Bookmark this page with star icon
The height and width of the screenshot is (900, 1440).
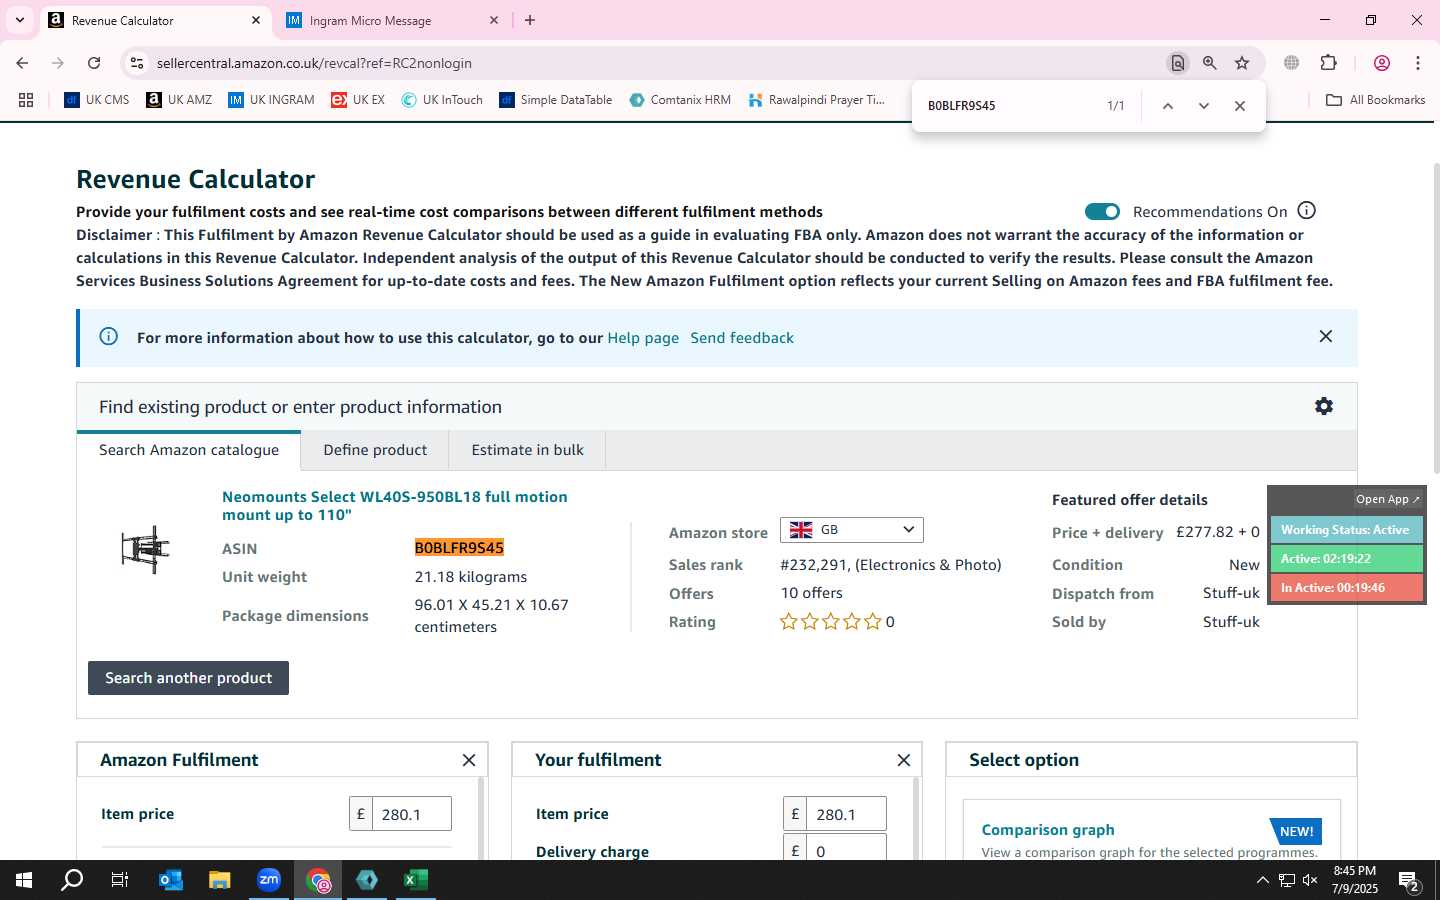(x=1241, y=63)
